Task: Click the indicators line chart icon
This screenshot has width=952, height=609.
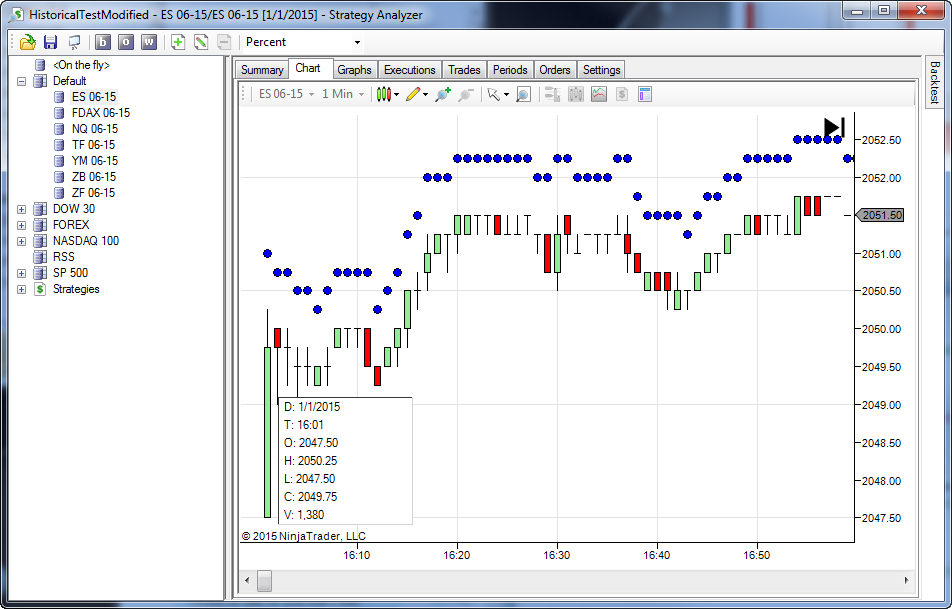Action: pos(599,94)
